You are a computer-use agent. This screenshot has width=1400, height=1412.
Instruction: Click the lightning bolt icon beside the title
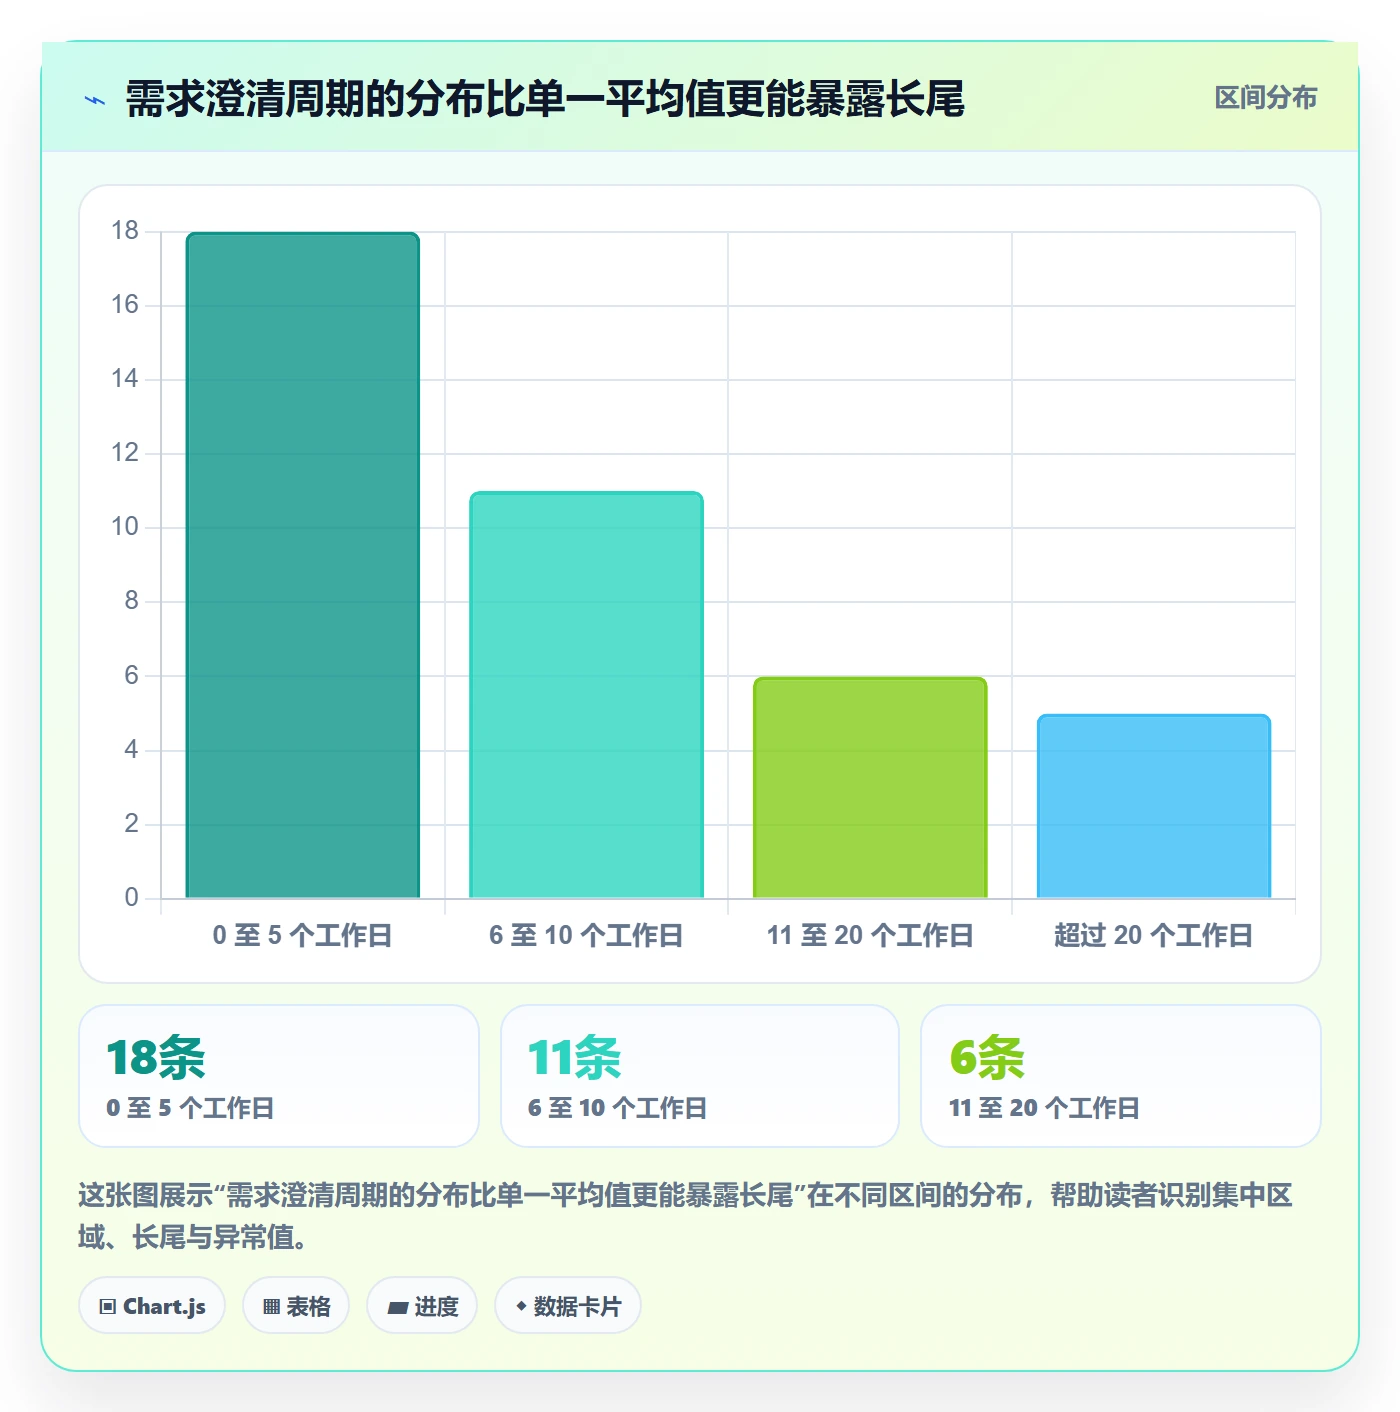[x=95, y=100]
